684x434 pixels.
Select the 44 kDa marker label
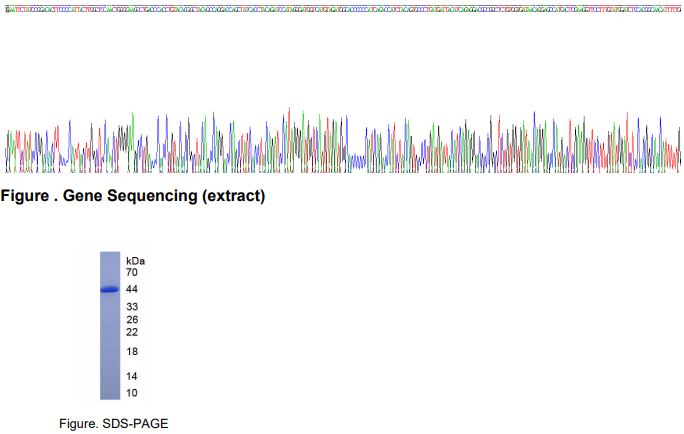(x=132, y=289)
